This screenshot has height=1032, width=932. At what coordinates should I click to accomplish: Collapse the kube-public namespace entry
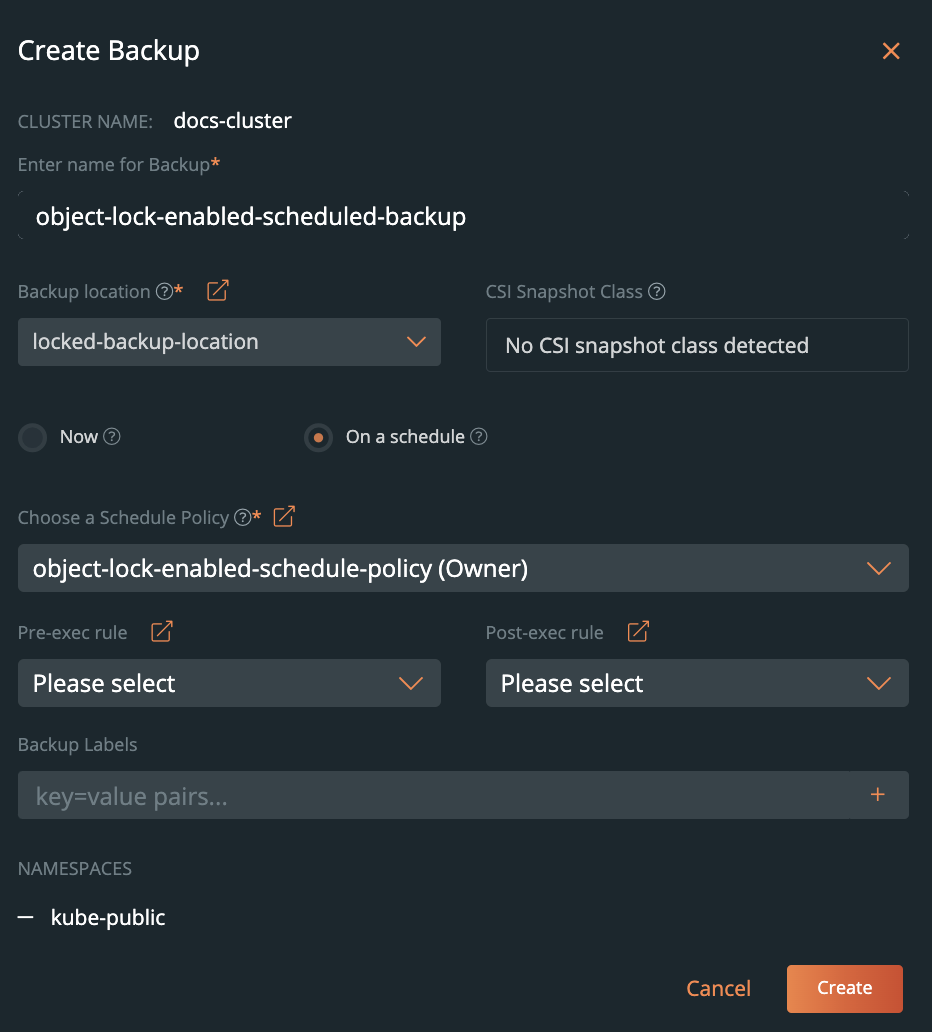26,917
